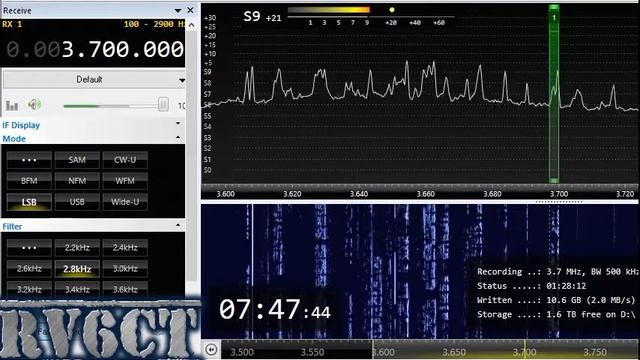The image size is (640, 360).
Task: Select SAM demodulation mode
Action: pyautogui.click(x=77, y=160)
